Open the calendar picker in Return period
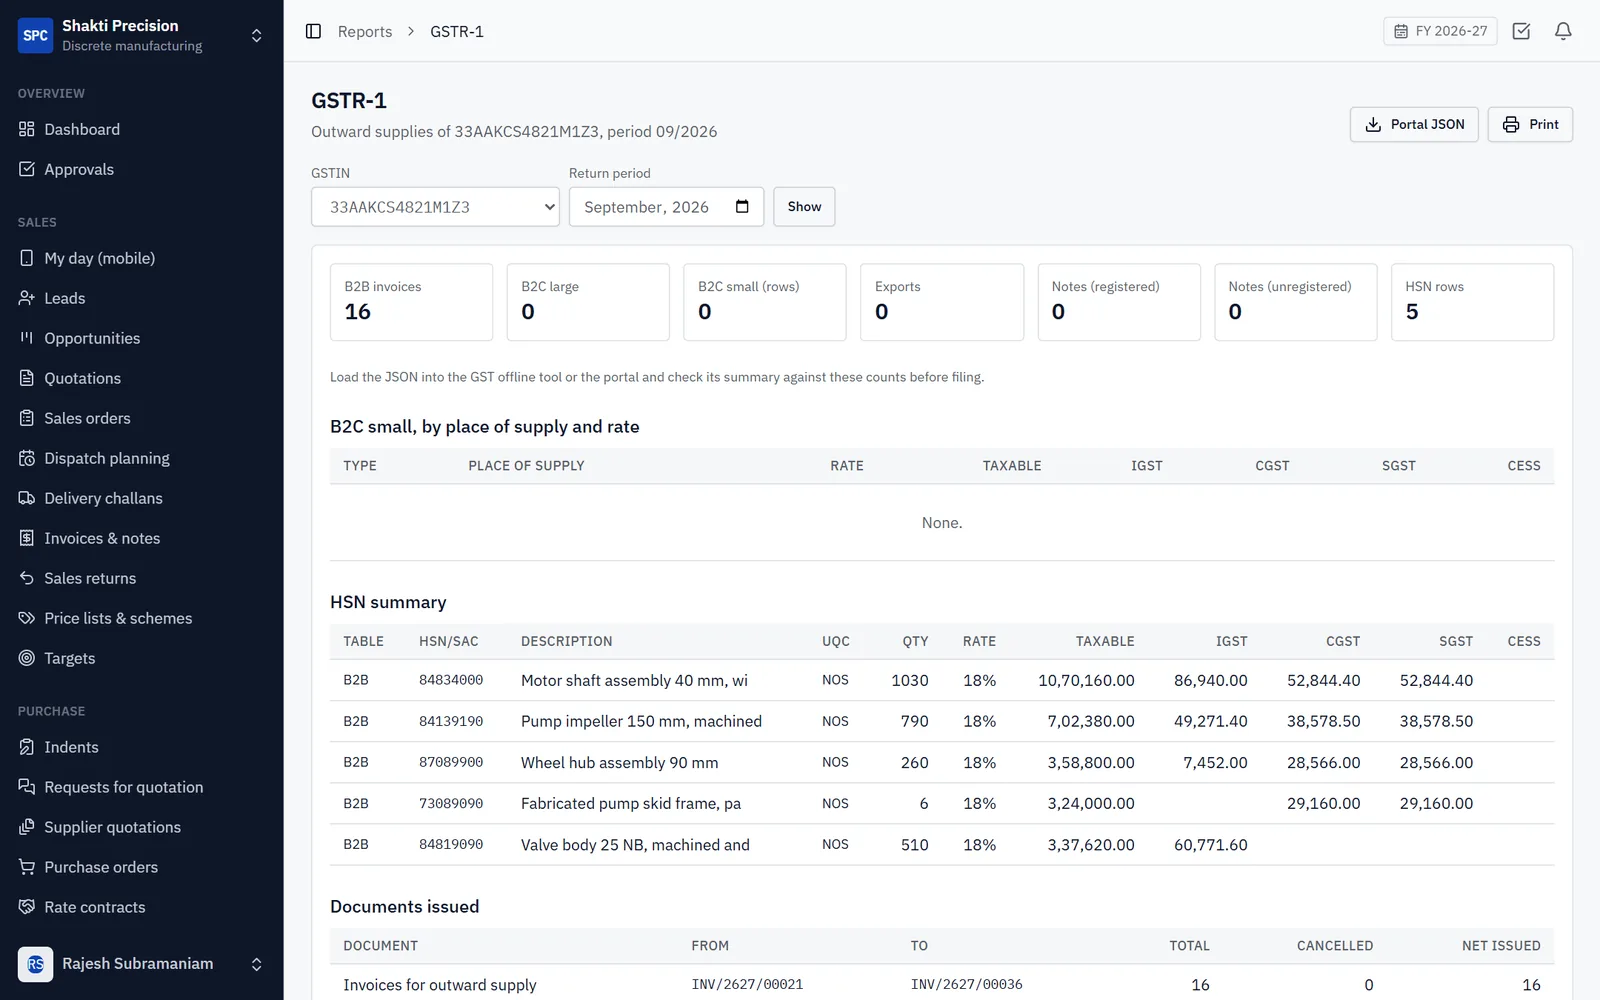Image resolution: width=1600 pixels, height=1000 pixels. tap(742, 207)
